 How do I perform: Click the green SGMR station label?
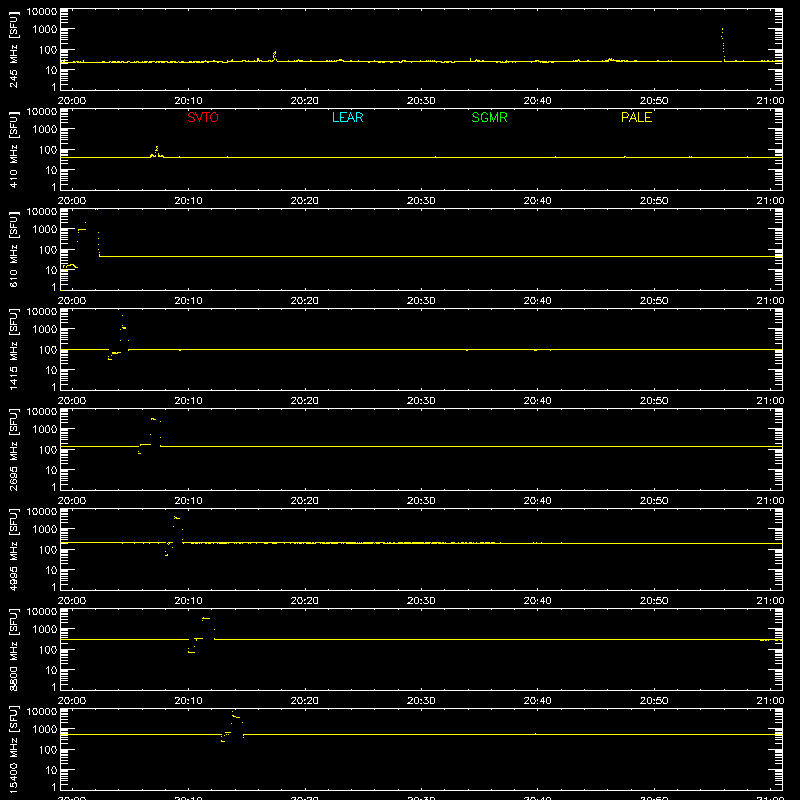489,117
